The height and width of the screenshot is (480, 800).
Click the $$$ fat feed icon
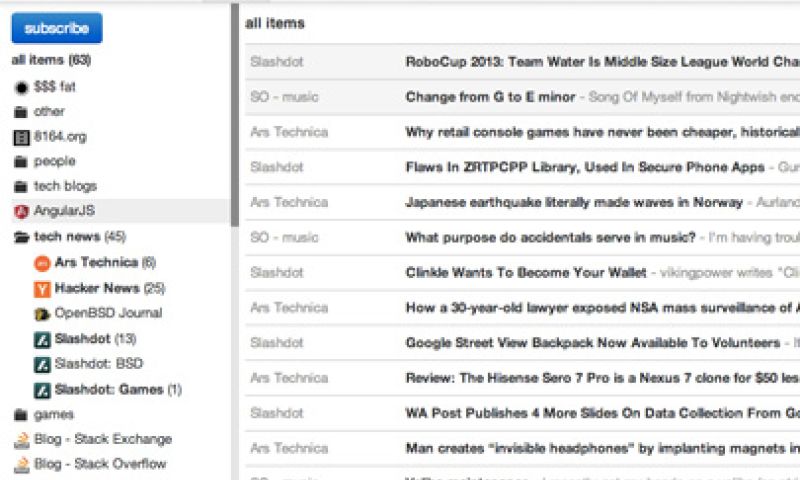coord(21,88)
